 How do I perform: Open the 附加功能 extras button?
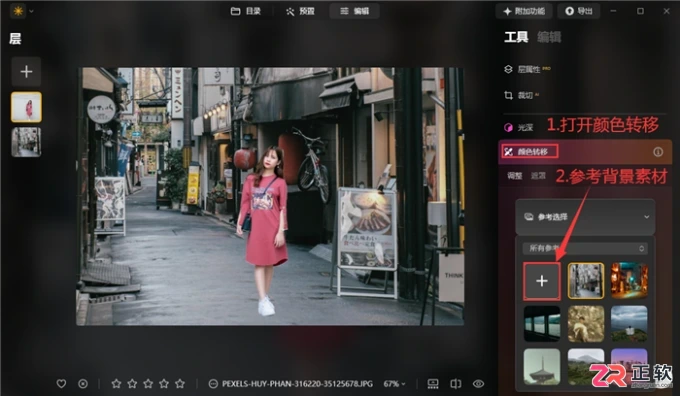[524, 11]
